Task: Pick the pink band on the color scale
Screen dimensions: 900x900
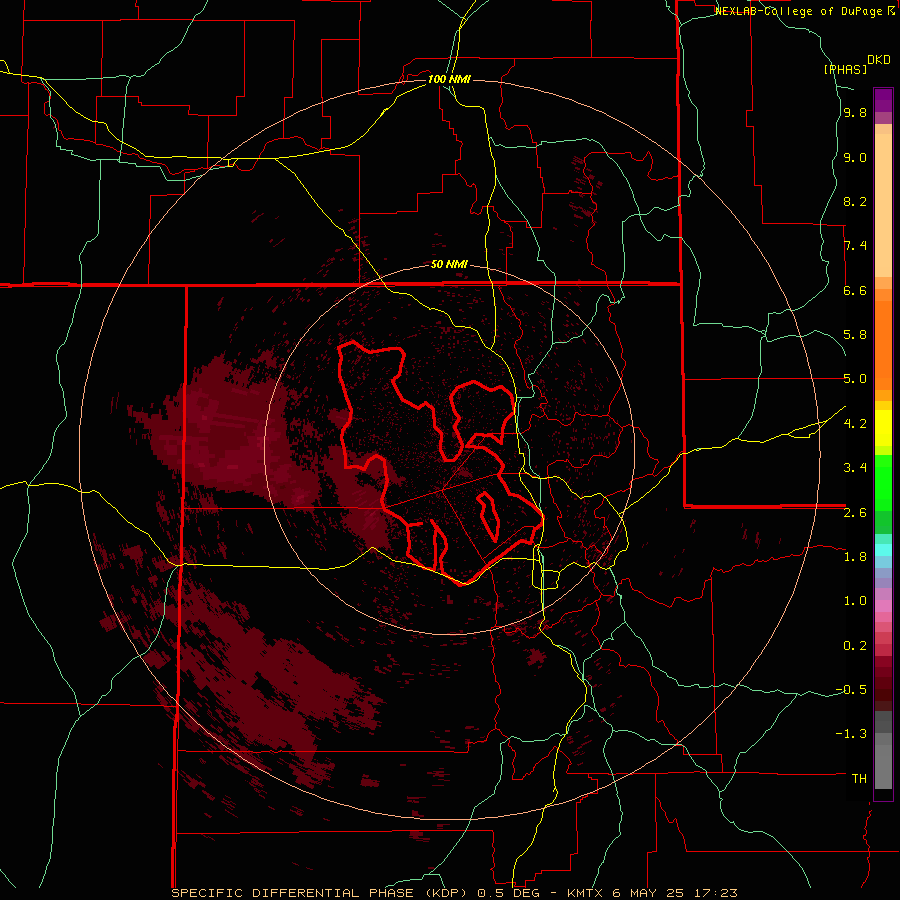Action: pos(883,606)
